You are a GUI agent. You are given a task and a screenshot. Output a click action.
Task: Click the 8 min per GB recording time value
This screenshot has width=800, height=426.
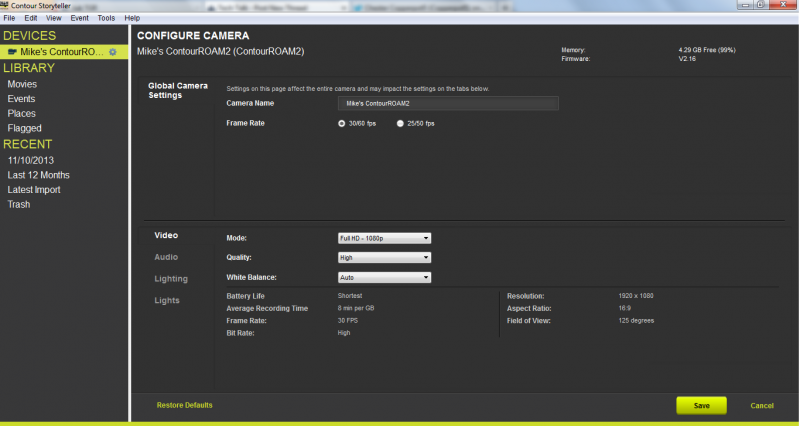[x=356, y=308]
